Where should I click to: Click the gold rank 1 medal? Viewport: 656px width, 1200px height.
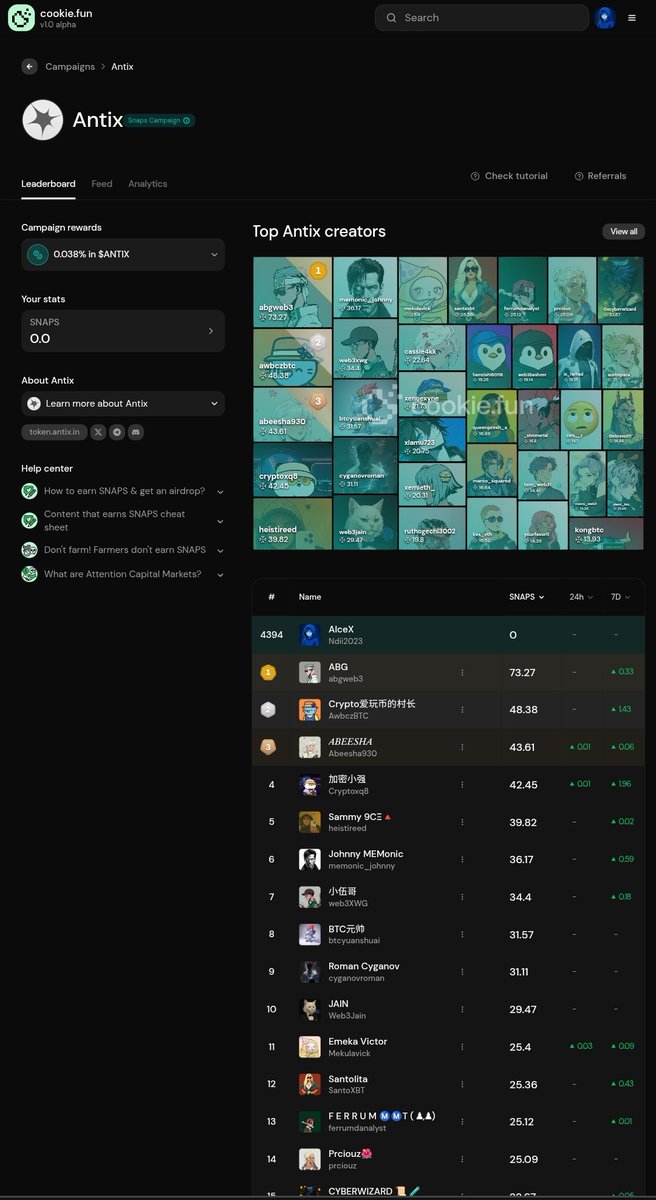268,673
